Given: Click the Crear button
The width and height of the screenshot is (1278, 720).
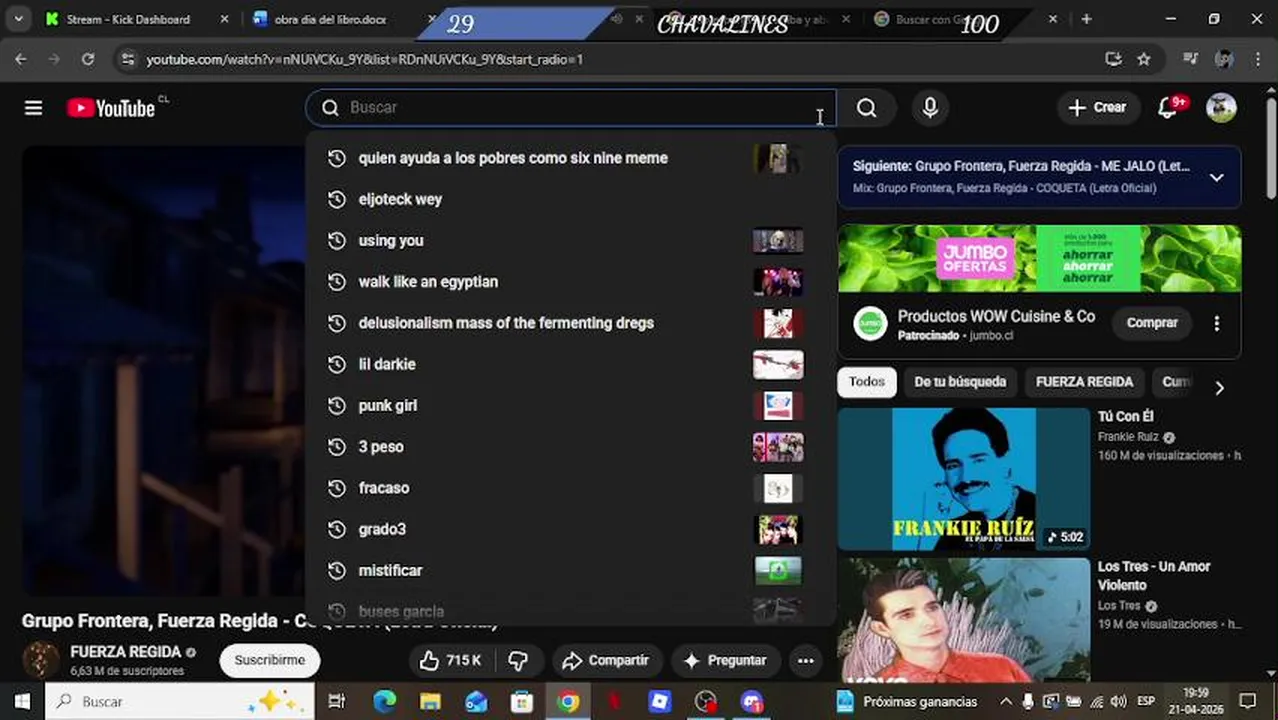Looking at the screenshot, I should pos(1097,108).
